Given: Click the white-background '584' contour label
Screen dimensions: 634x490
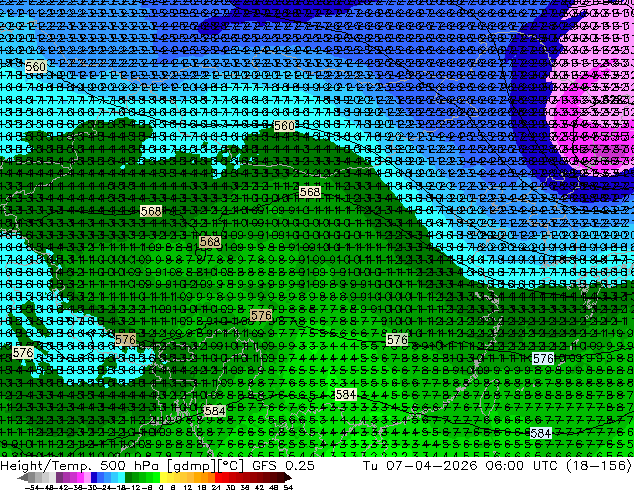Looking at the screenshot, I should pyautogui.click(x=541, y=433).
